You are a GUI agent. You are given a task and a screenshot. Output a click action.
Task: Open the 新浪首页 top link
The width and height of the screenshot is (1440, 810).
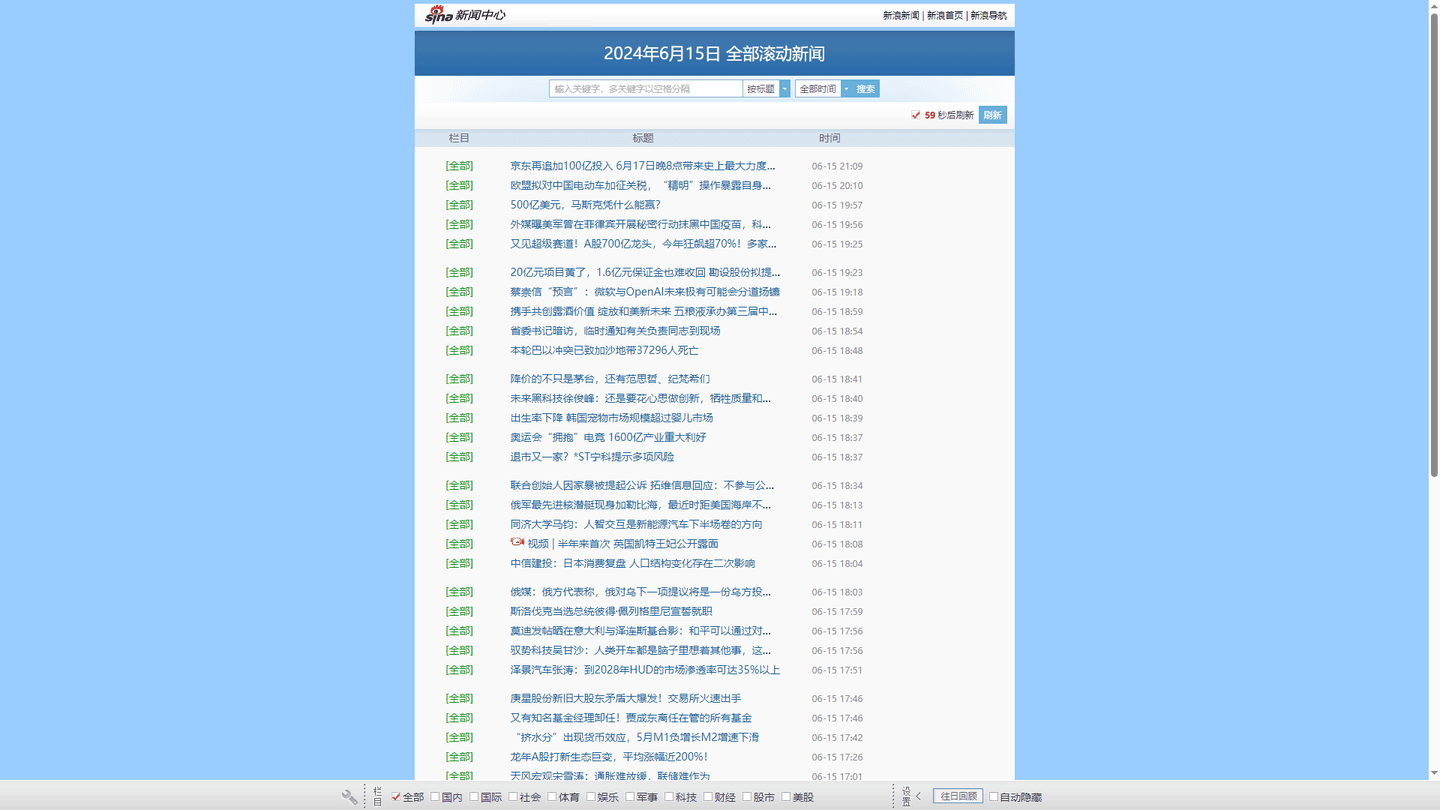point(945,16)
